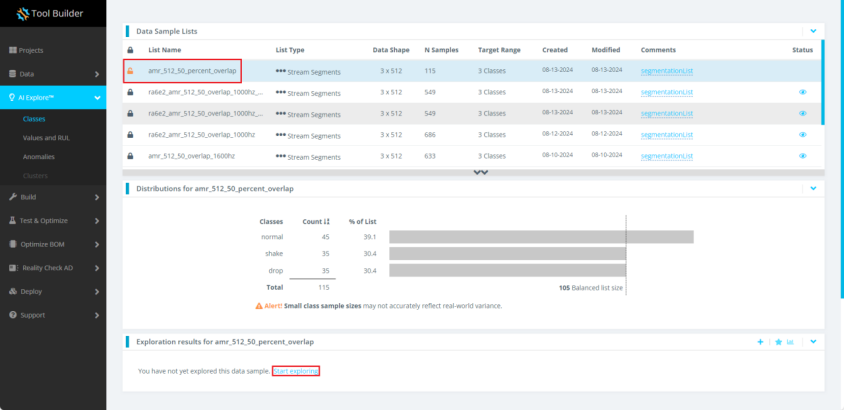Open Values and RUL section
Screen dimensions: 844x410
click(x=46, y=138)
